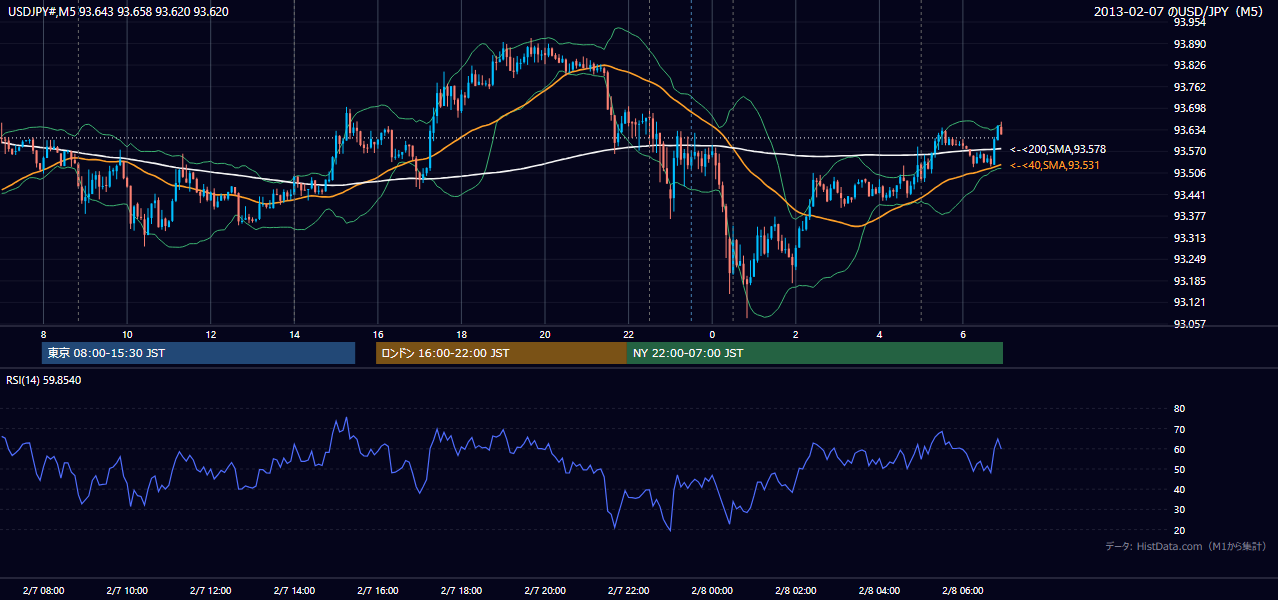Click the 93.506 price axis label

tap(1190, 173)
